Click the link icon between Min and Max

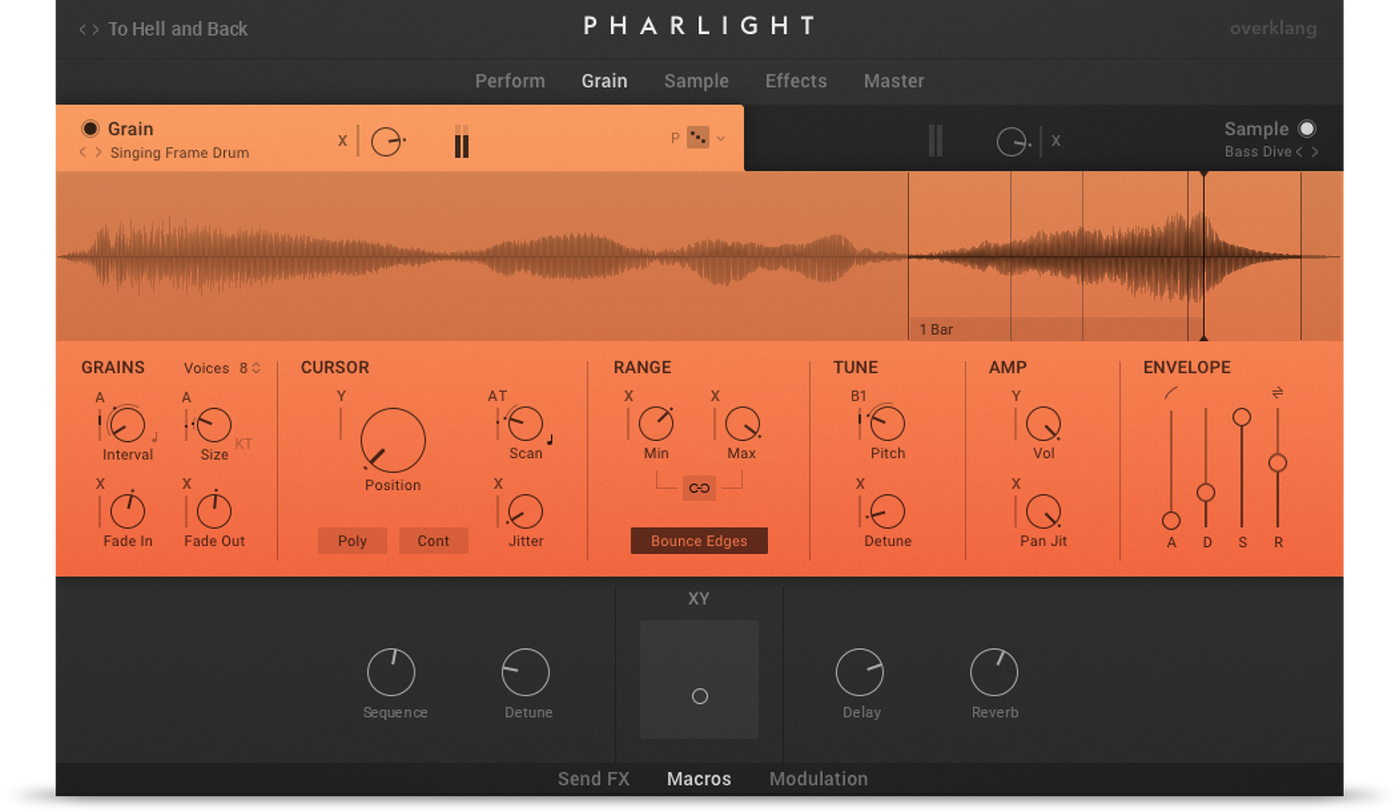699,489
